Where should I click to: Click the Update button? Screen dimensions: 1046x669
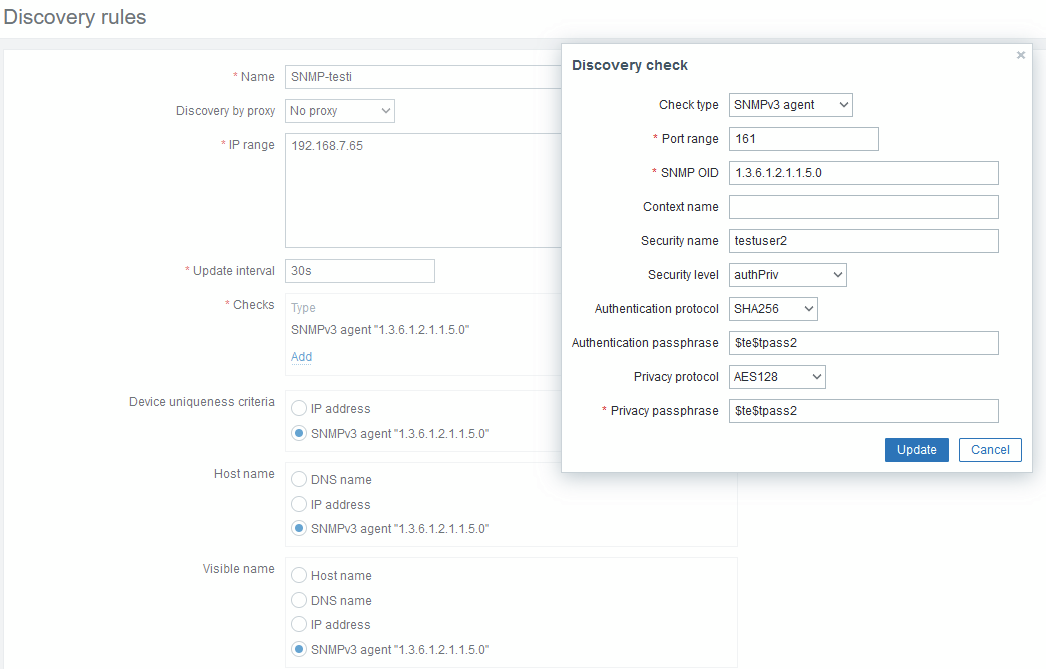click(916, 450)
